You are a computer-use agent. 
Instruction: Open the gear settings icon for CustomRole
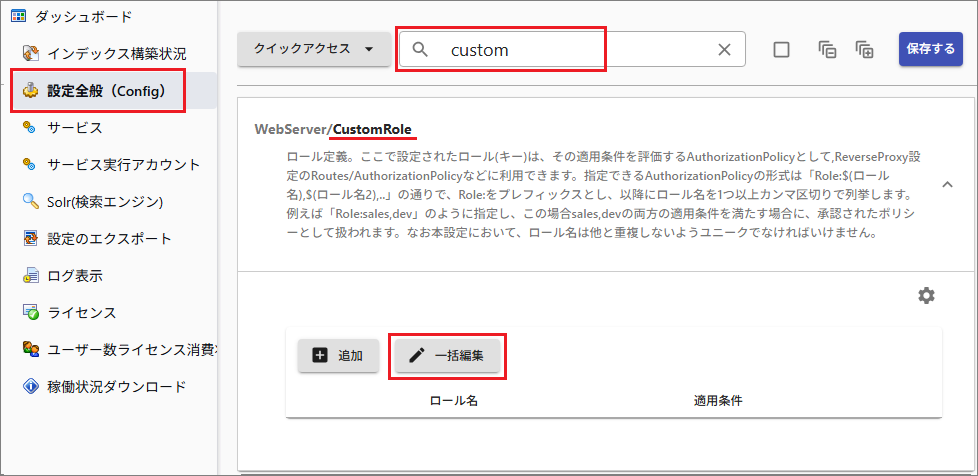[x=927, y=295]
